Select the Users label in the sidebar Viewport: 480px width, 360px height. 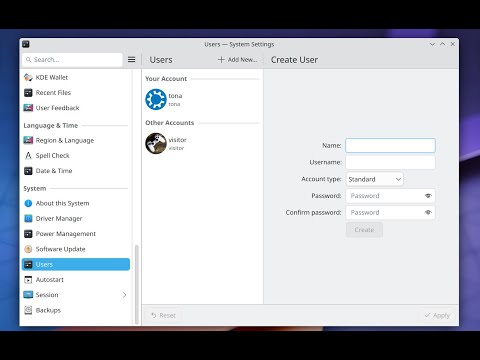(44, 264)
